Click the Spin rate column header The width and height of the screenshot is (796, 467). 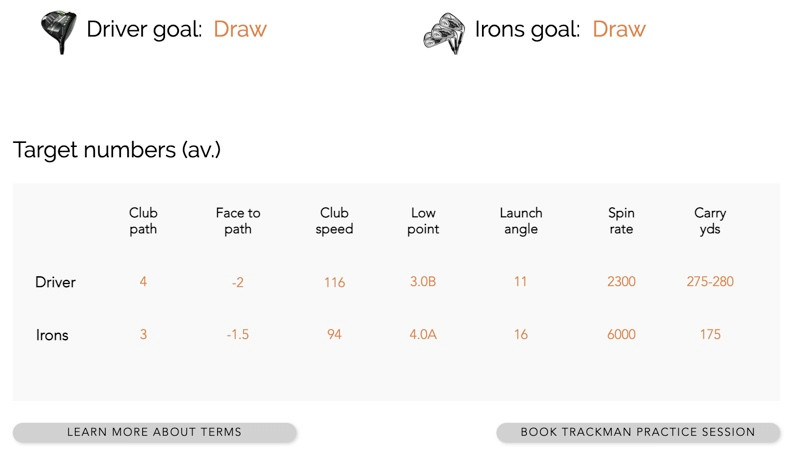tap(621, 221)
